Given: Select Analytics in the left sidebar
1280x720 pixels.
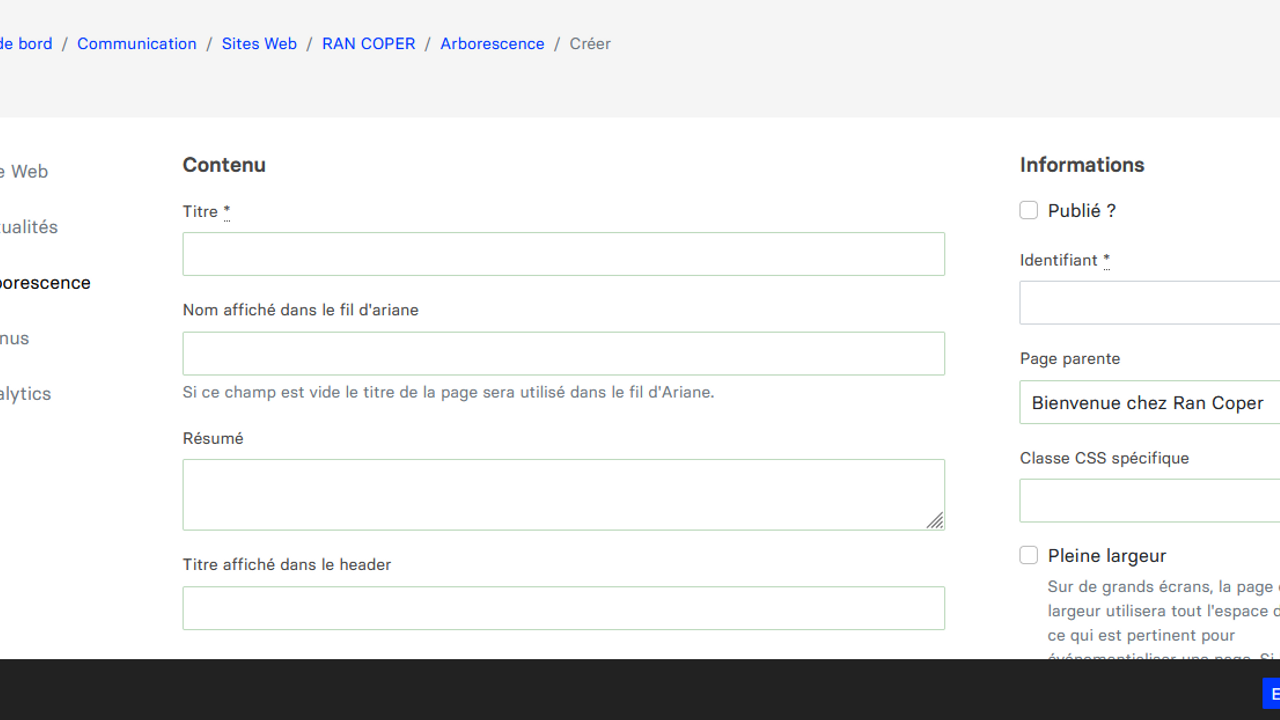Looking at the screenshot, I should [x=26, y=394].
